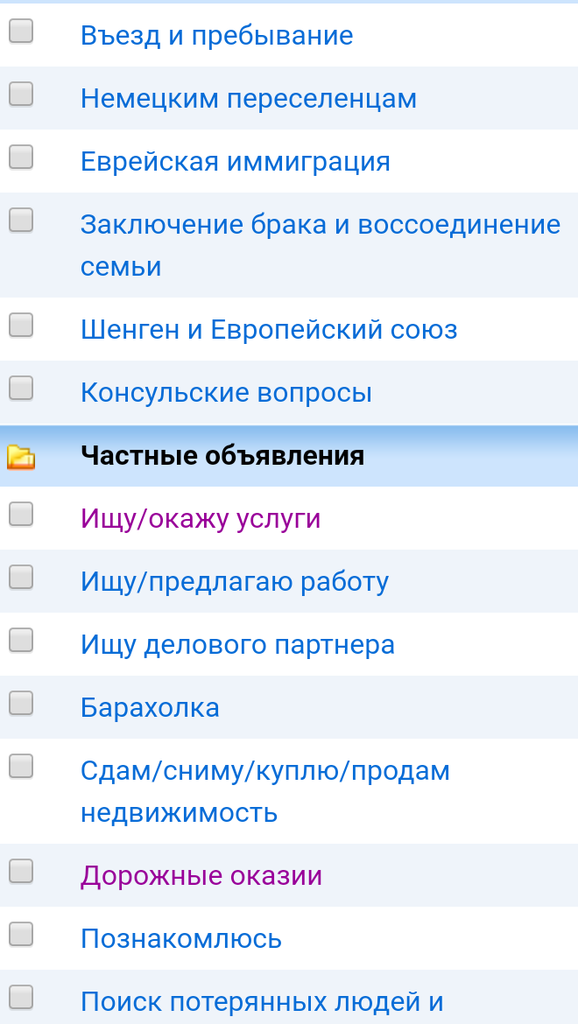Viewport: 578px width, 1024px height.
Task: Open the Поиск потерянных людей link
Action: point(262,1000)
